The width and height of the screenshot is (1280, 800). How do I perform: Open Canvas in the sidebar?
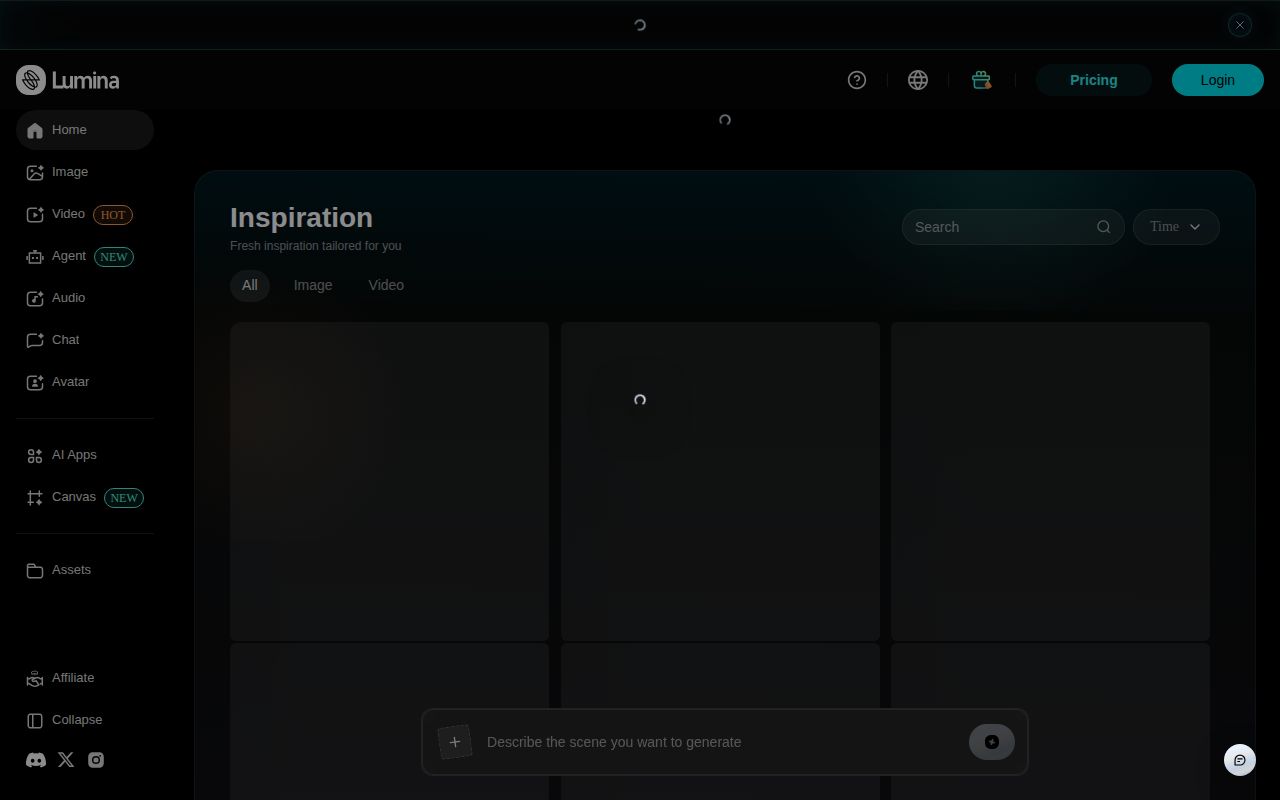point(85,497)
